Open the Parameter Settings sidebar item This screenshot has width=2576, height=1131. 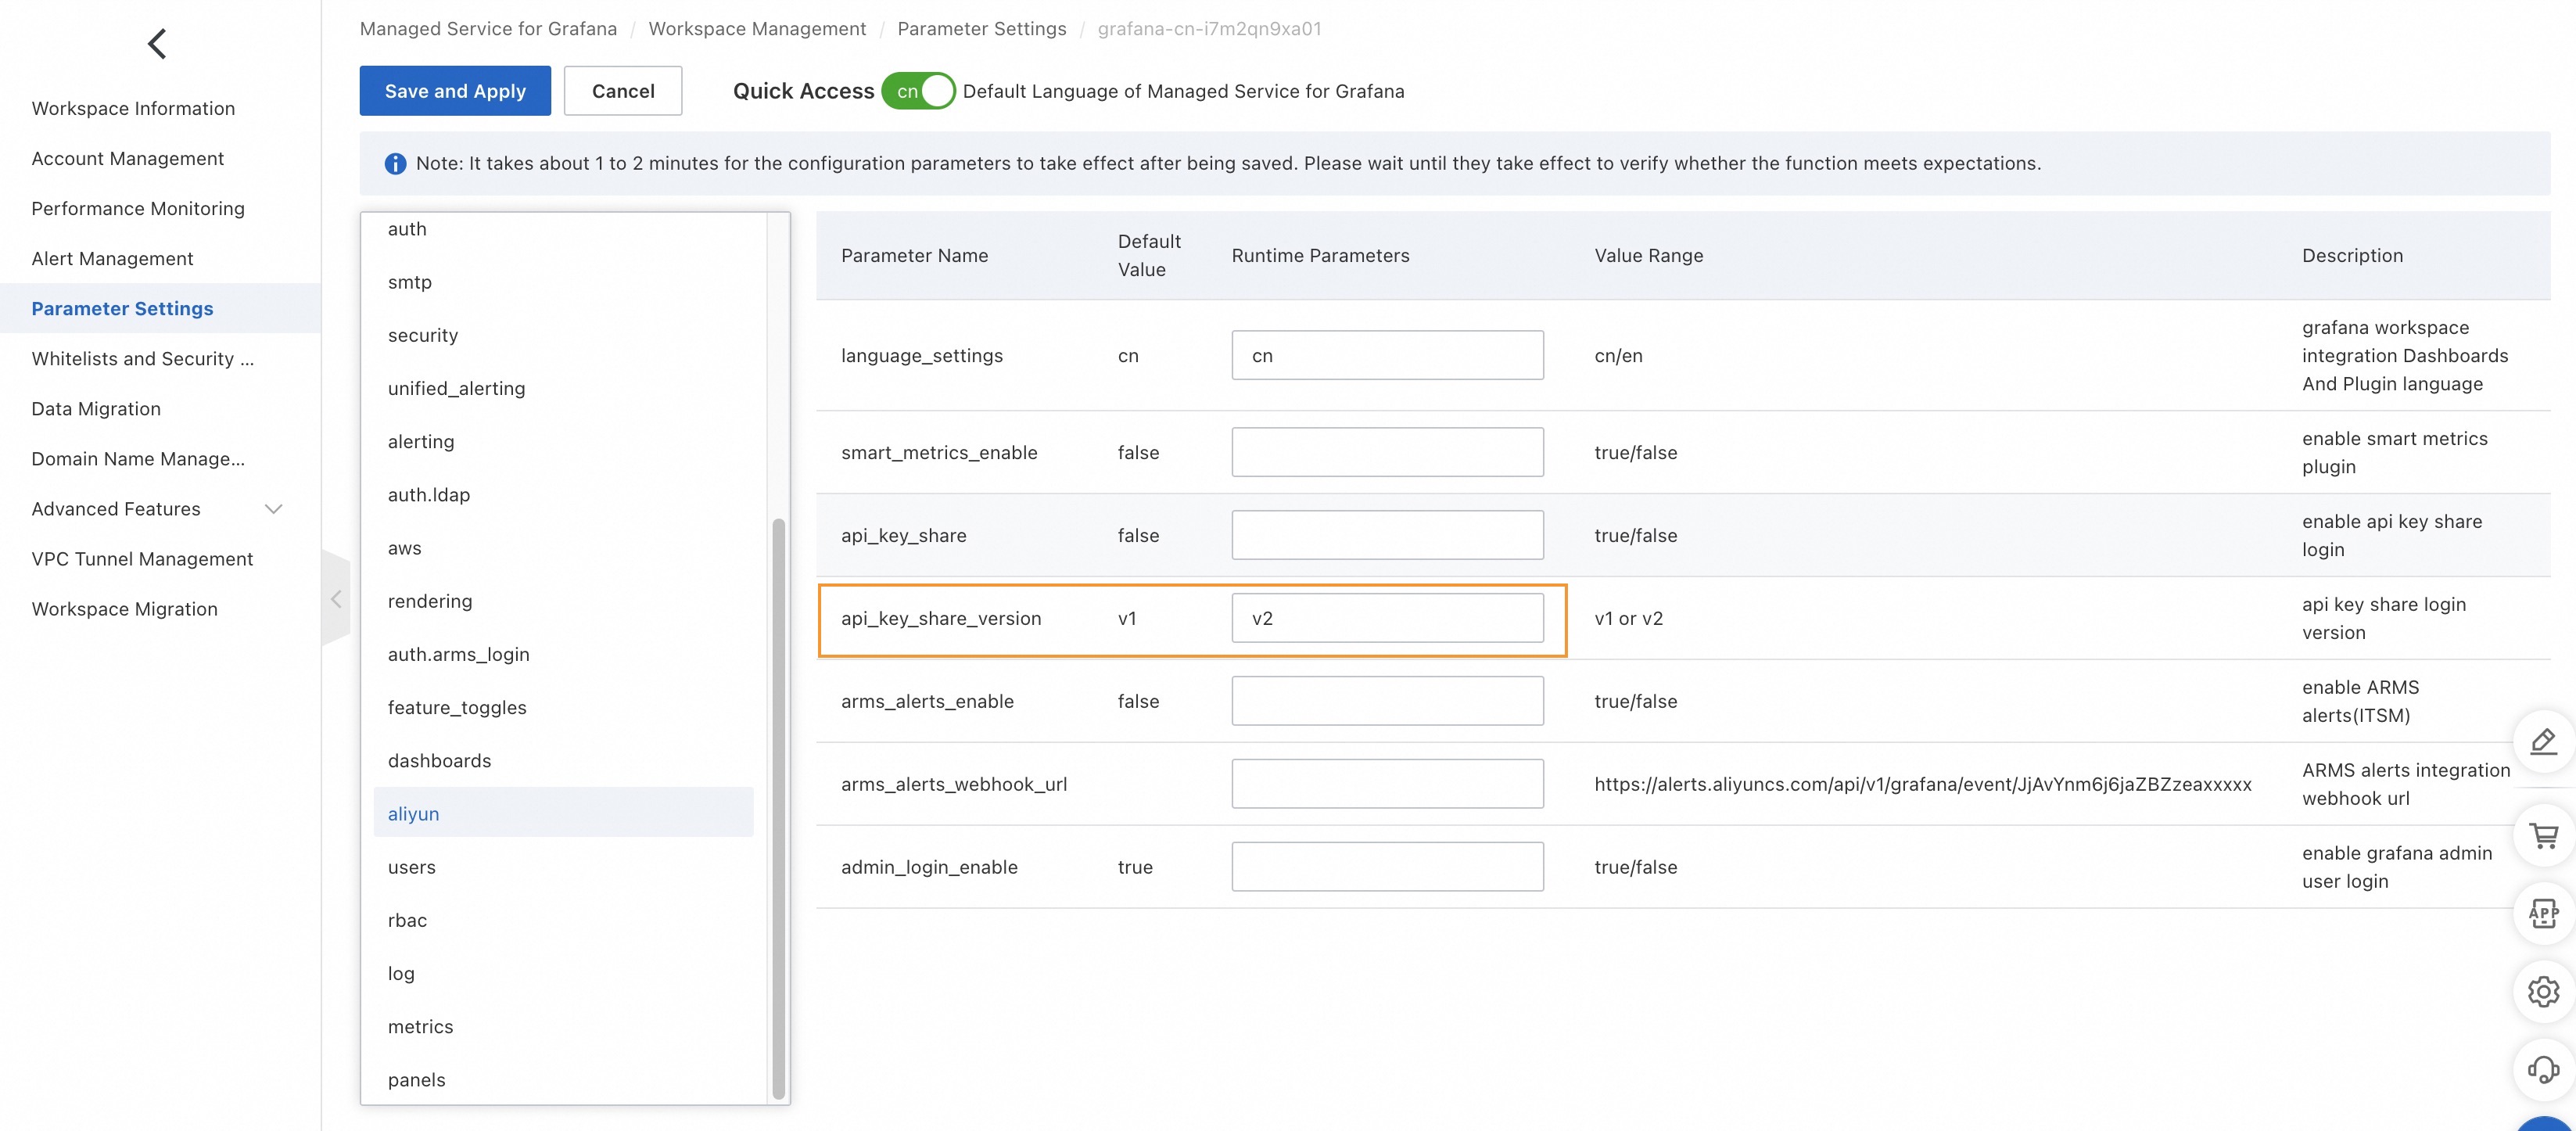[122, 308]
